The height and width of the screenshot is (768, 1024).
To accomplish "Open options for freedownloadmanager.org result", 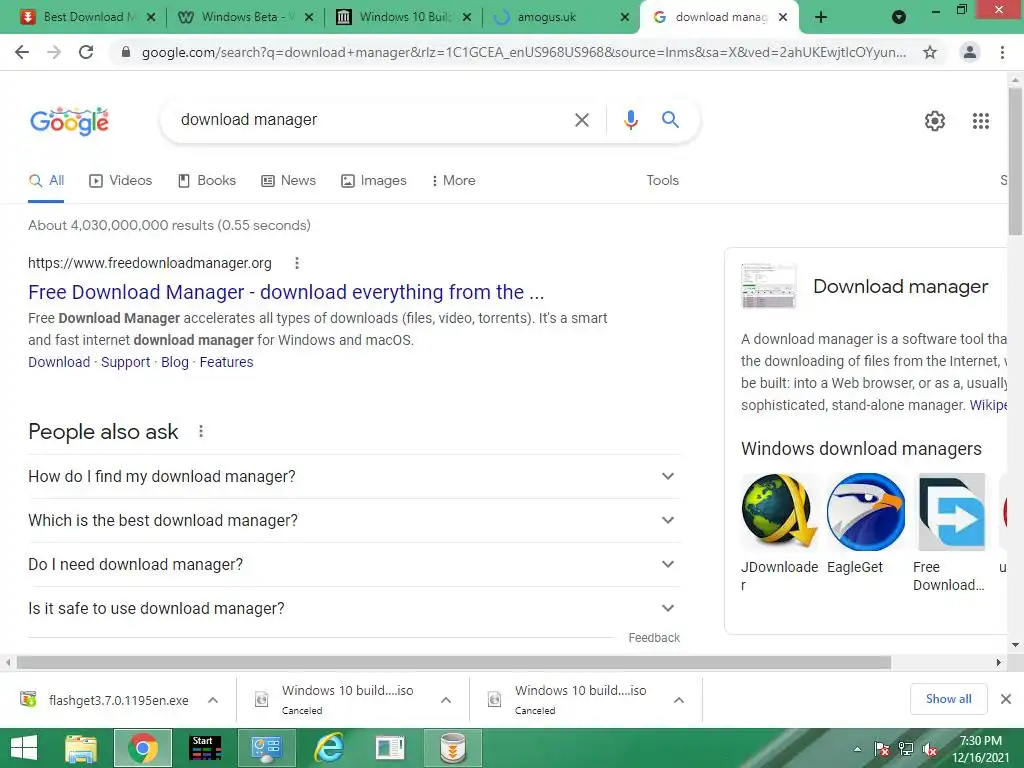I will click(x=296, y=263).
